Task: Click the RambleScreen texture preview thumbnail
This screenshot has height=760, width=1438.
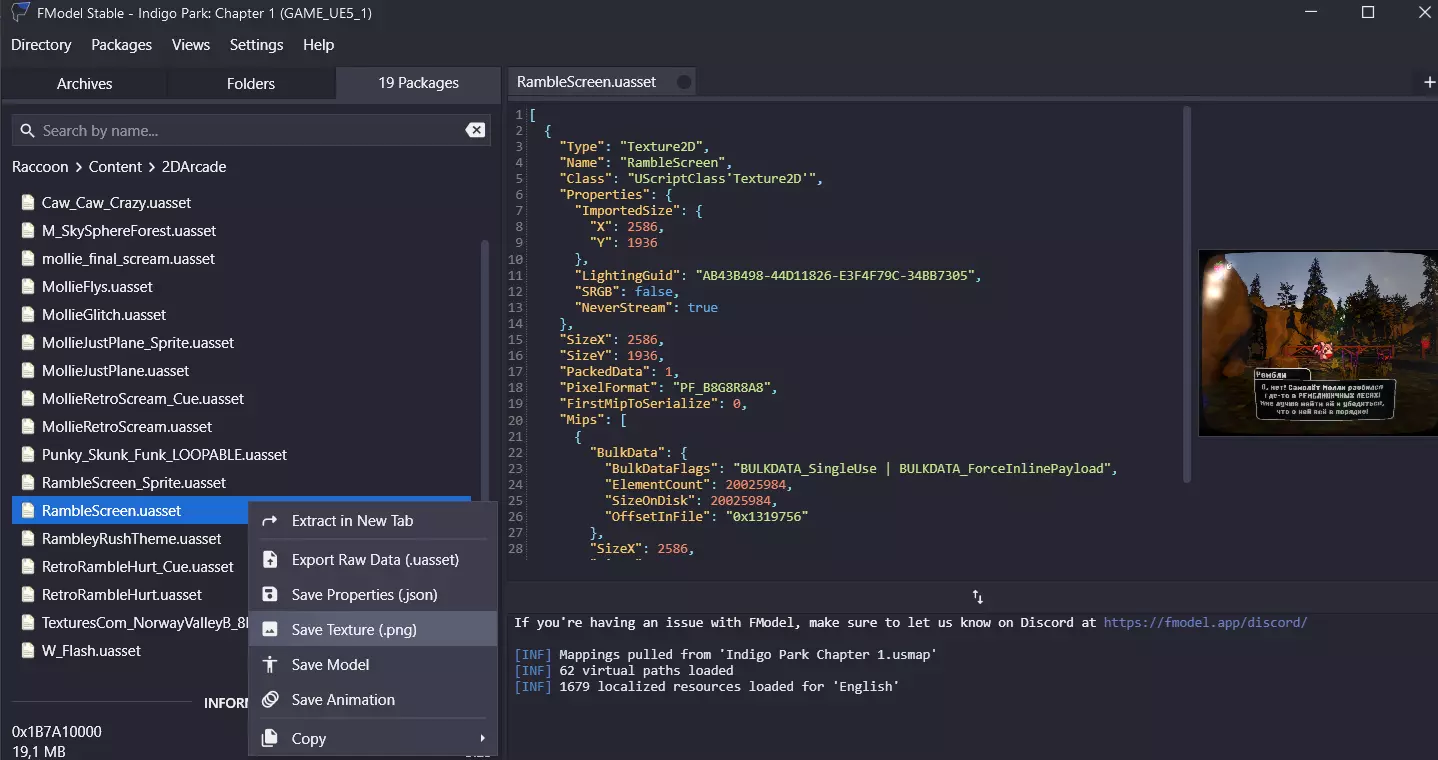Action: coord(1317,344)
